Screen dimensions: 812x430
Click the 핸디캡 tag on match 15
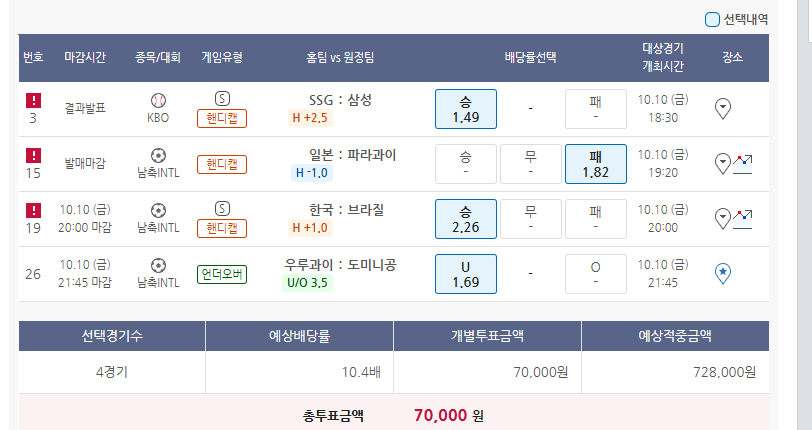[x=222, y=164]
